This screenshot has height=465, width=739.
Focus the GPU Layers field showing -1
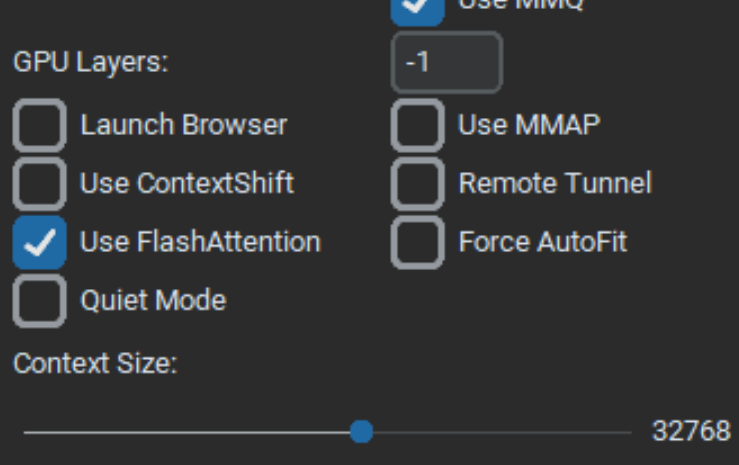click(x=447, y=62)
